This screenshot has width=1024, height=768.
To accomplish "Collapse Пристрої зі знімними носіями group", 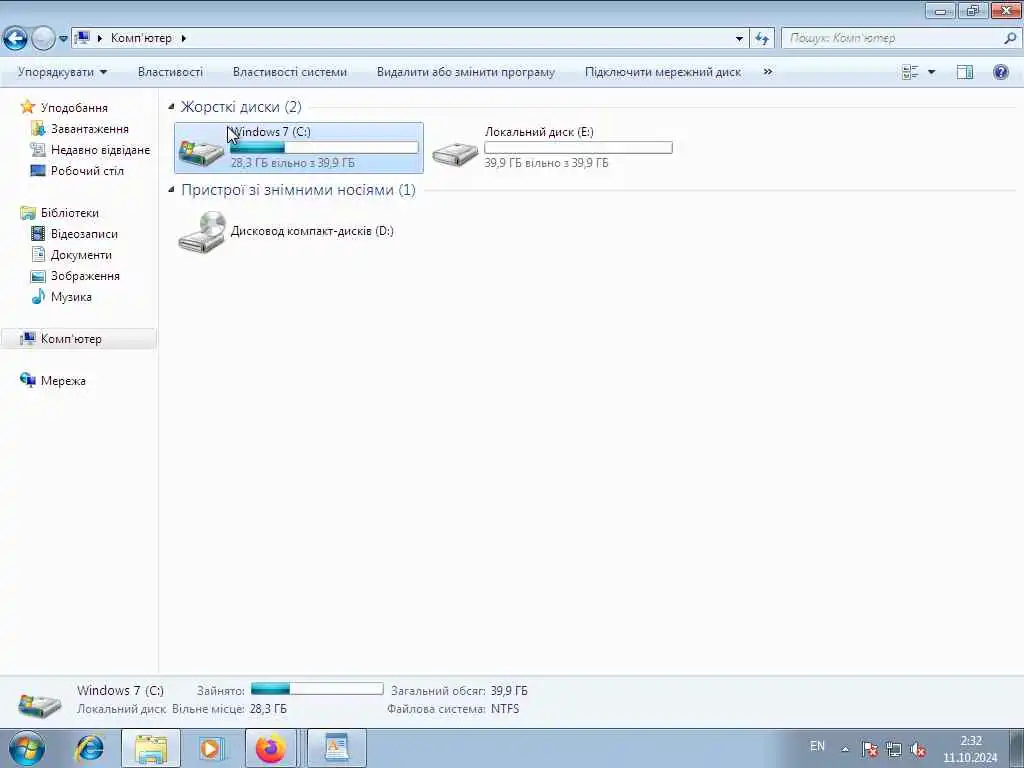I will [171, 190].
